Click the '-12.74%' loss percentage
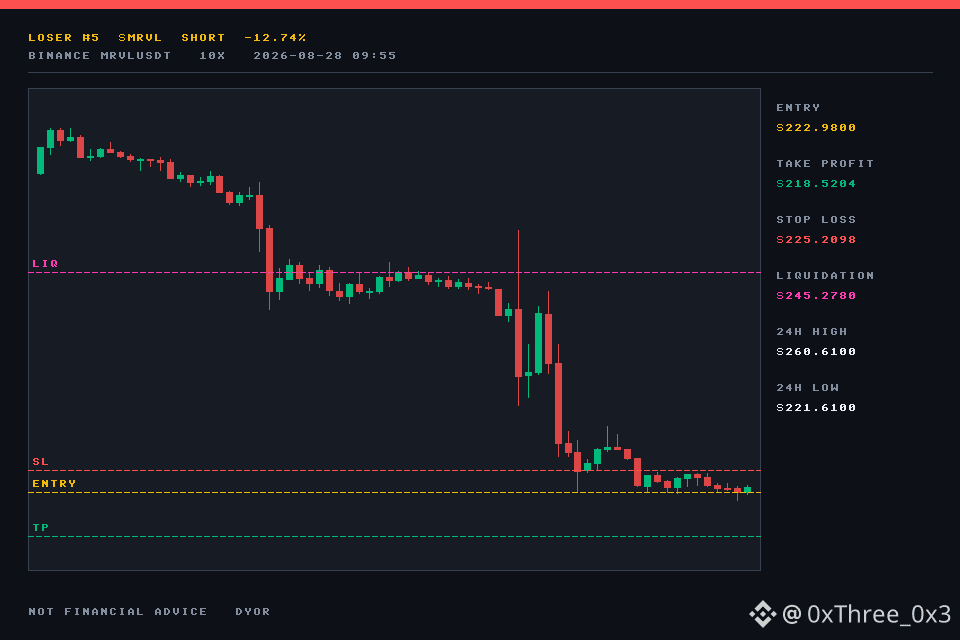Viewport: 960px width, 640px height. point(275,37)
